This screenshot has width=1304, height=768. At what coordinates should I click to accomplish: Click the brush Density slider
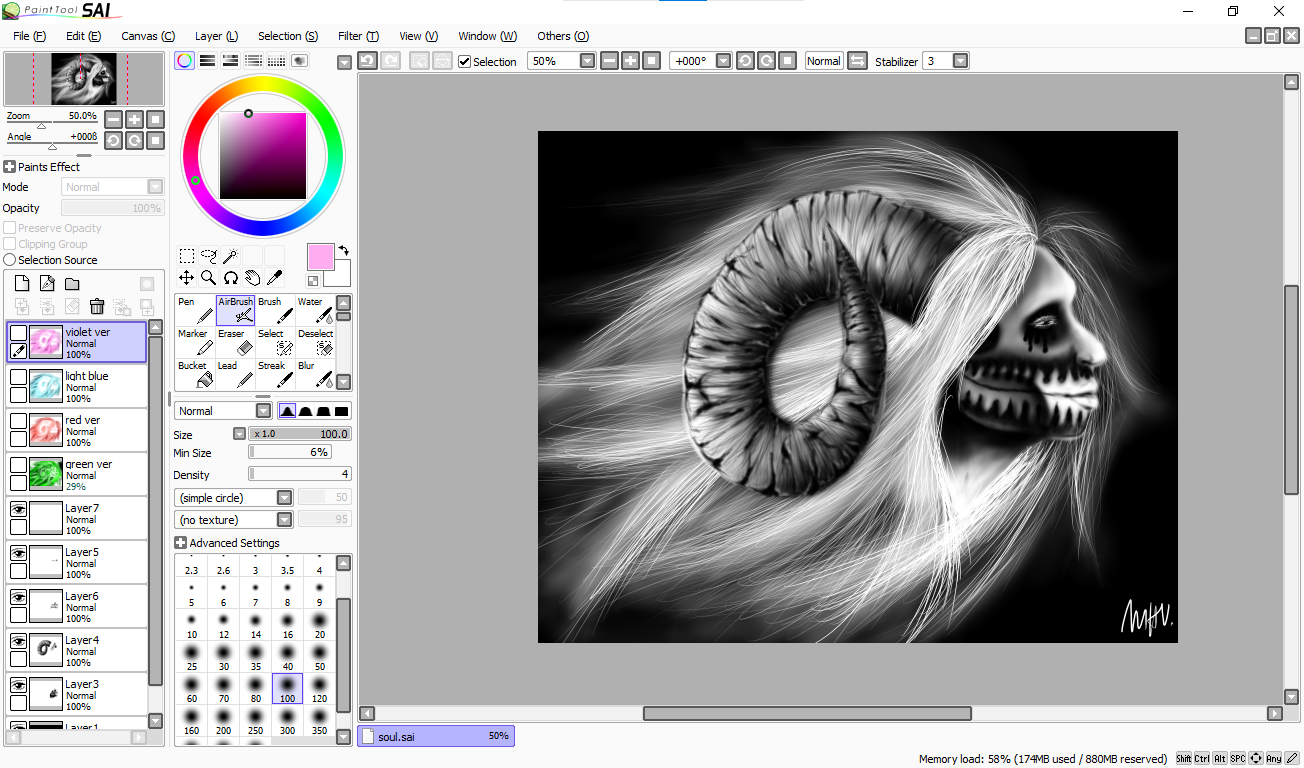(300, 474)
